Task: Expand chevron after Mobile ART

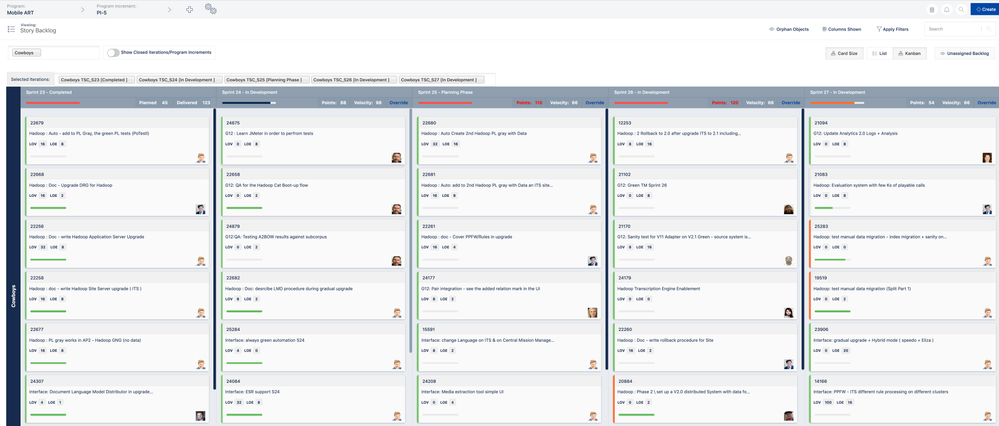Action: (83, 10)
